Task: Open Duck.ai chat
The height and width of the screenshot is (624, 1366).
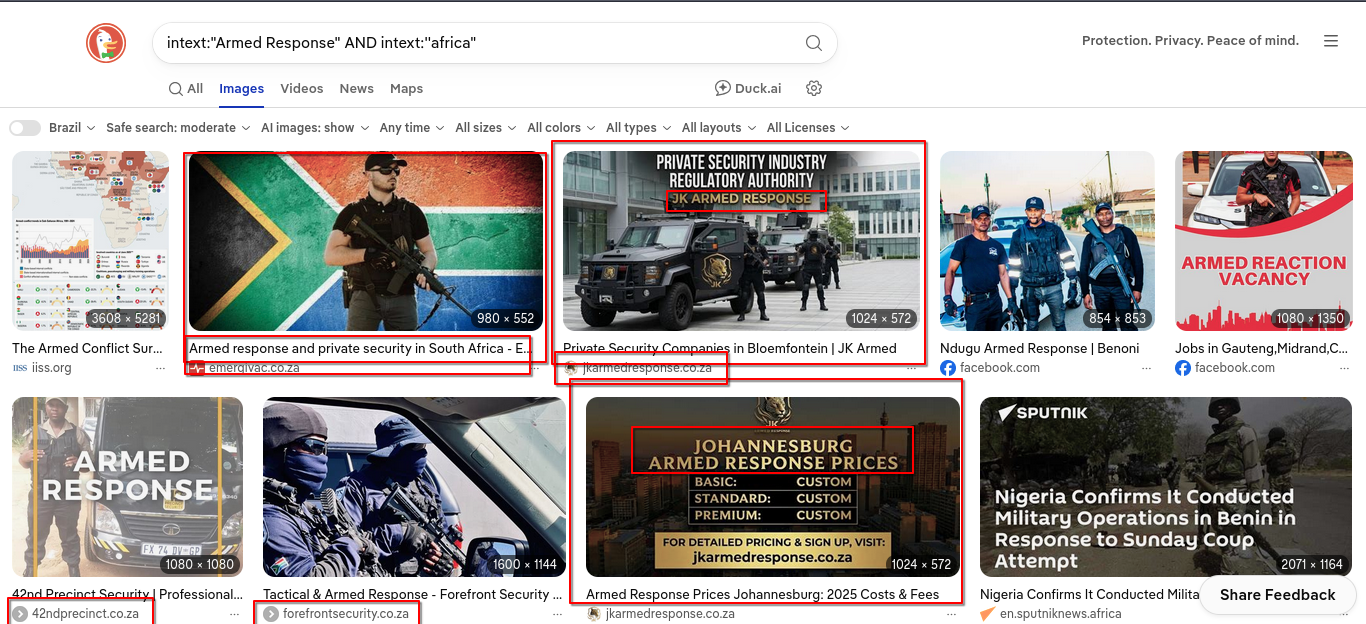Action: [748, 88]
